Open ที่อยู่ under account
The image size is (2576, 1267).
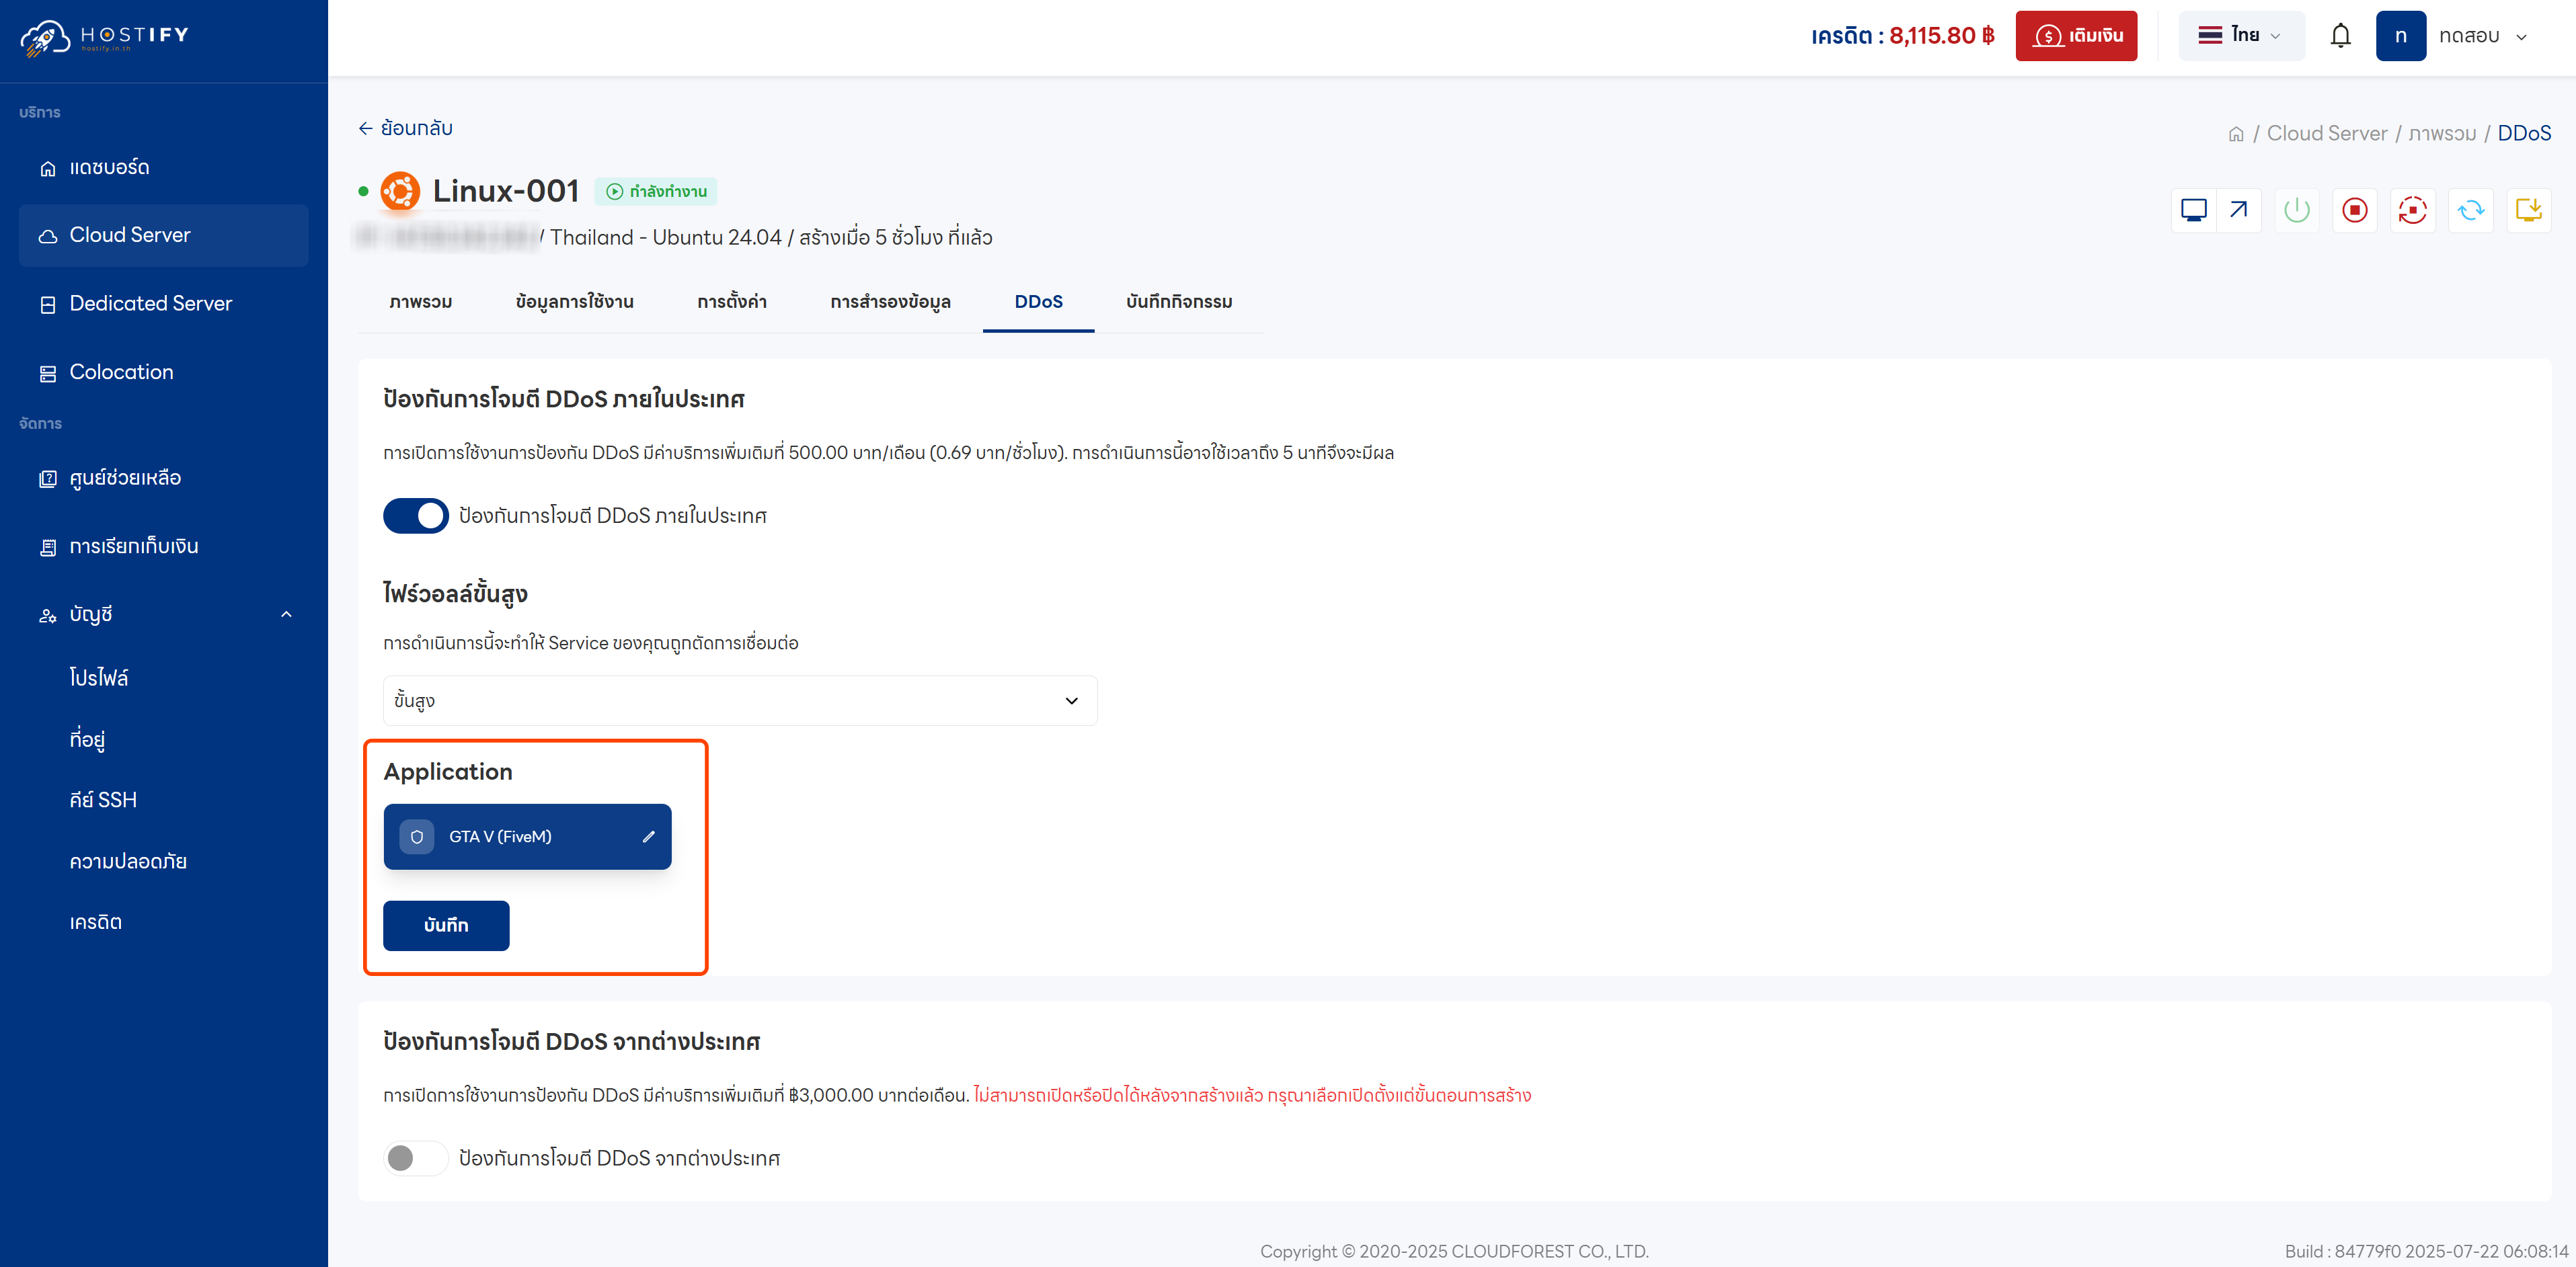click(87, 739)
